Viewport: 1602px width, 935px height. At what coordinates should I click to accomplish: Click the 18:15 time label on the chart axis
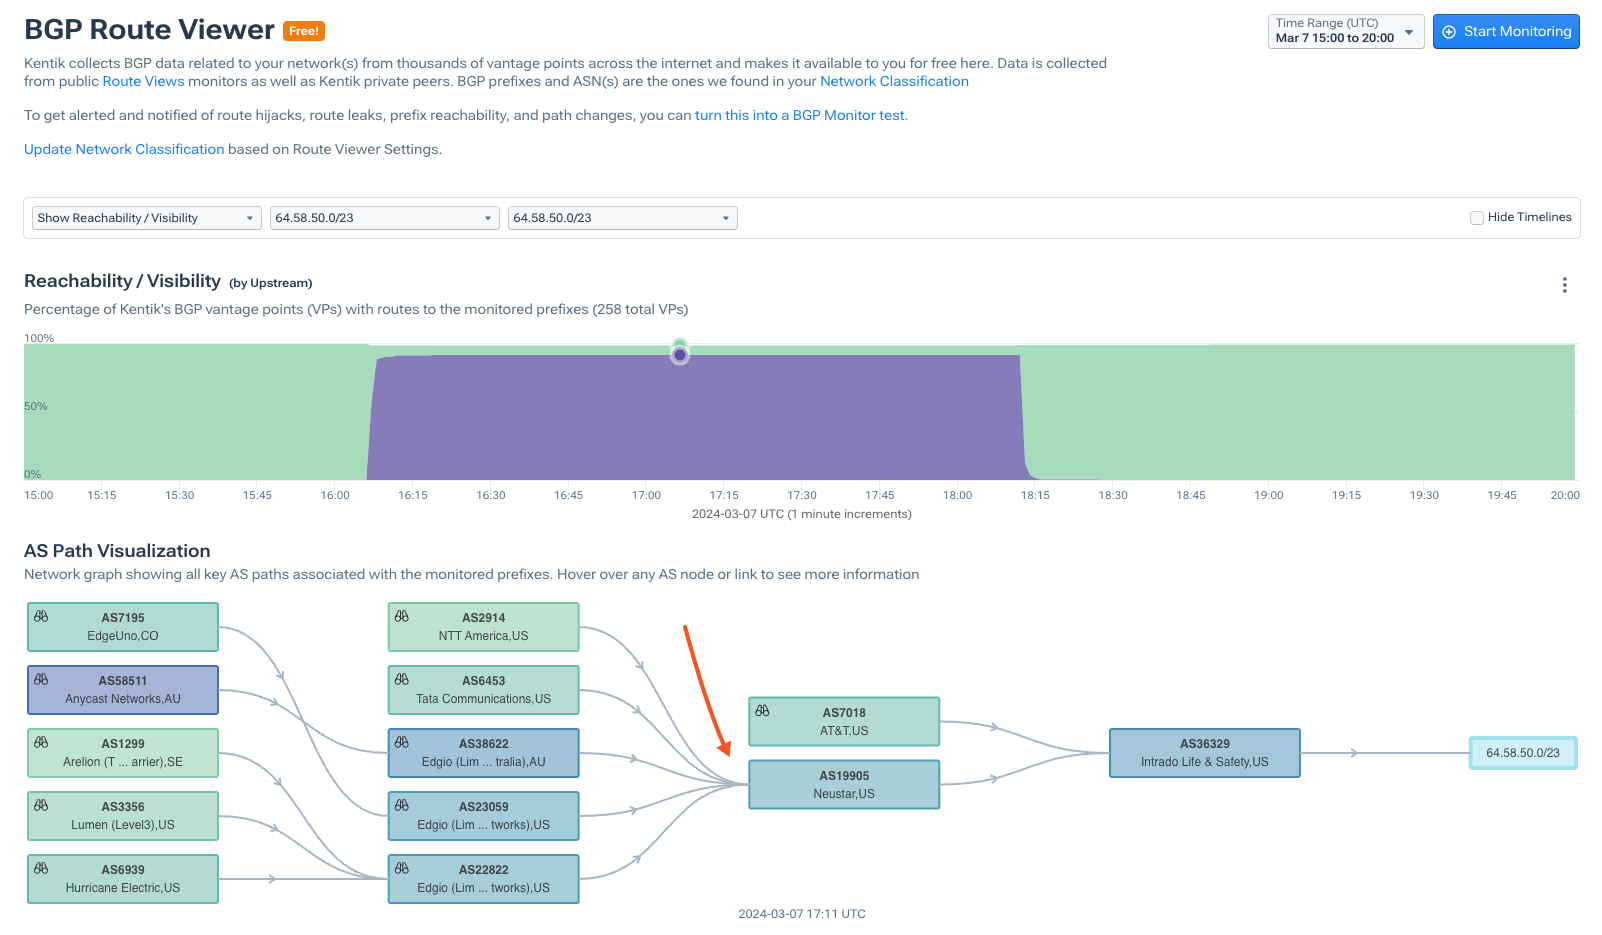[1035, 495]
